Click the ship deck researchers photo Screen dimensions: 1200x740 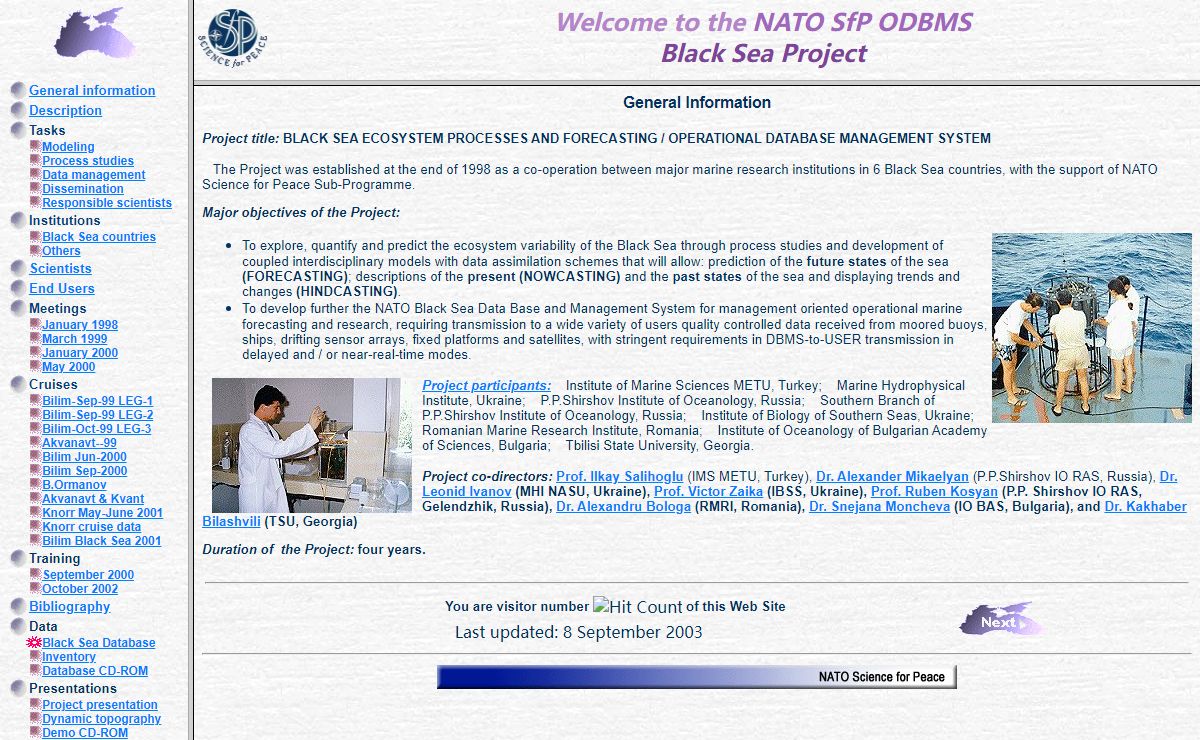pos(1092,328)
